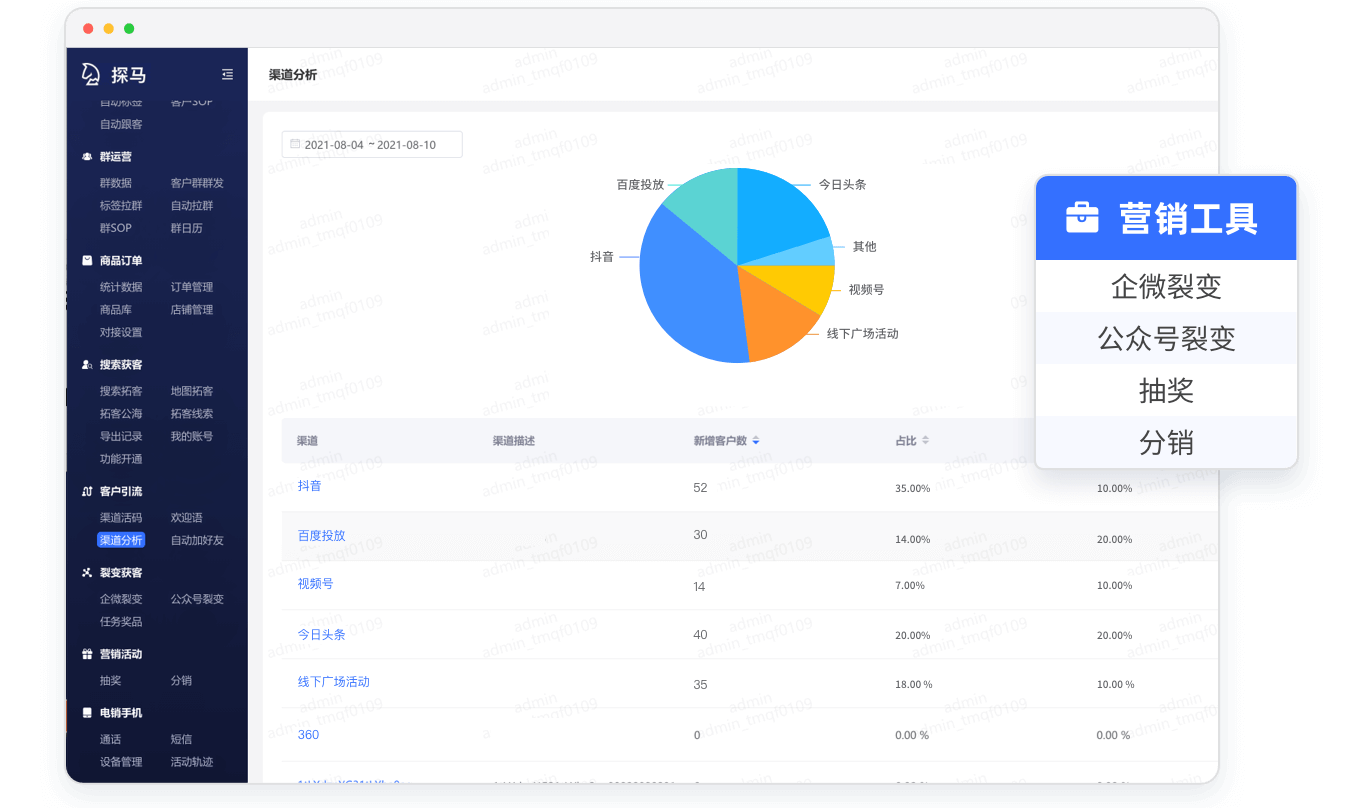Screen dimensions: 1372x808
Task: Click the 探马 horse logo icon
Action: pos(91,75)
